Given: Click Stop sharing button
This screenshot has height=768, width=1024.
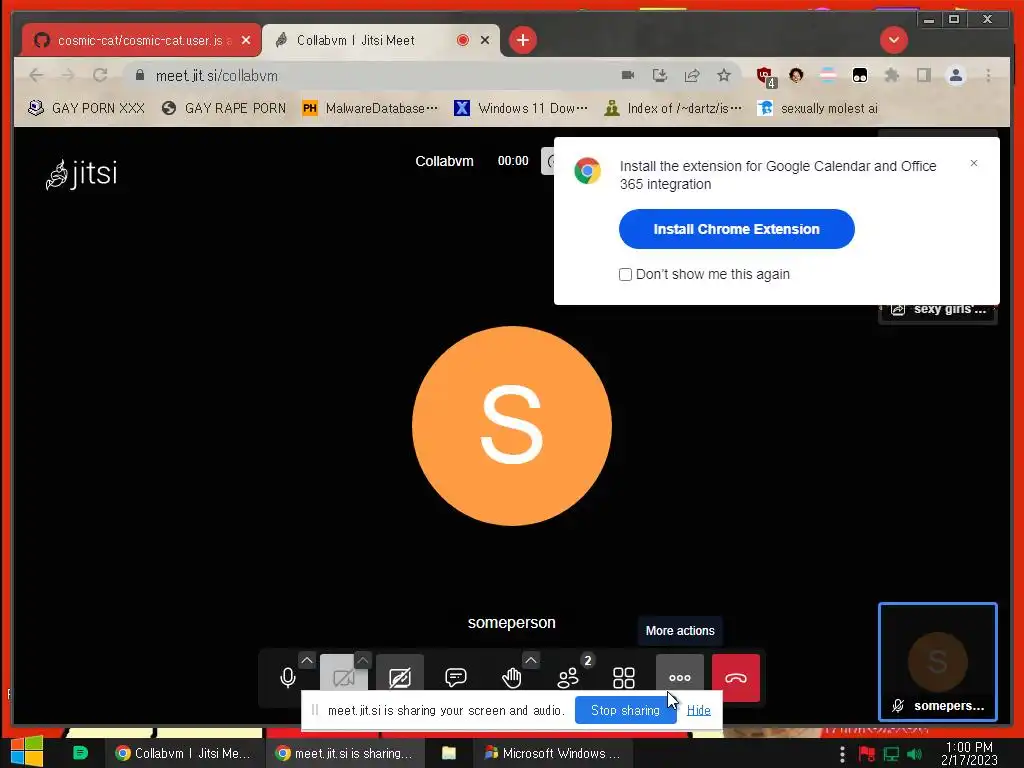Looking at the screenshot, I should click(625, 710).
